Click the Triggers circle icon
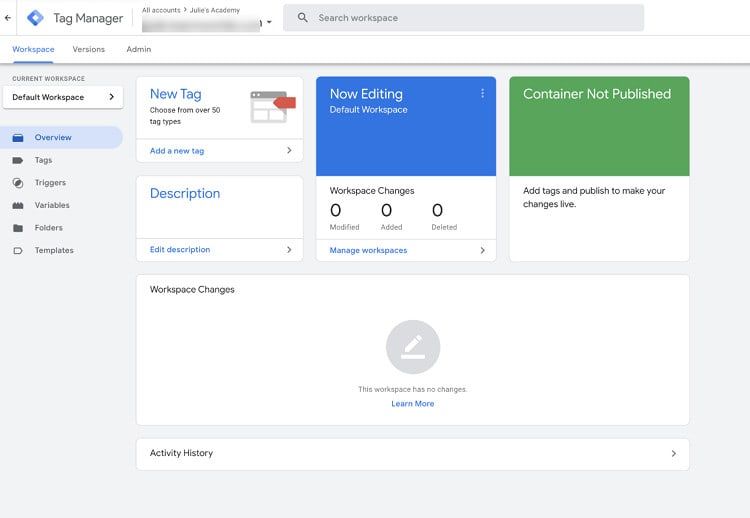The width and height of the screenshot is (750, 518). [x=18, y=183]
